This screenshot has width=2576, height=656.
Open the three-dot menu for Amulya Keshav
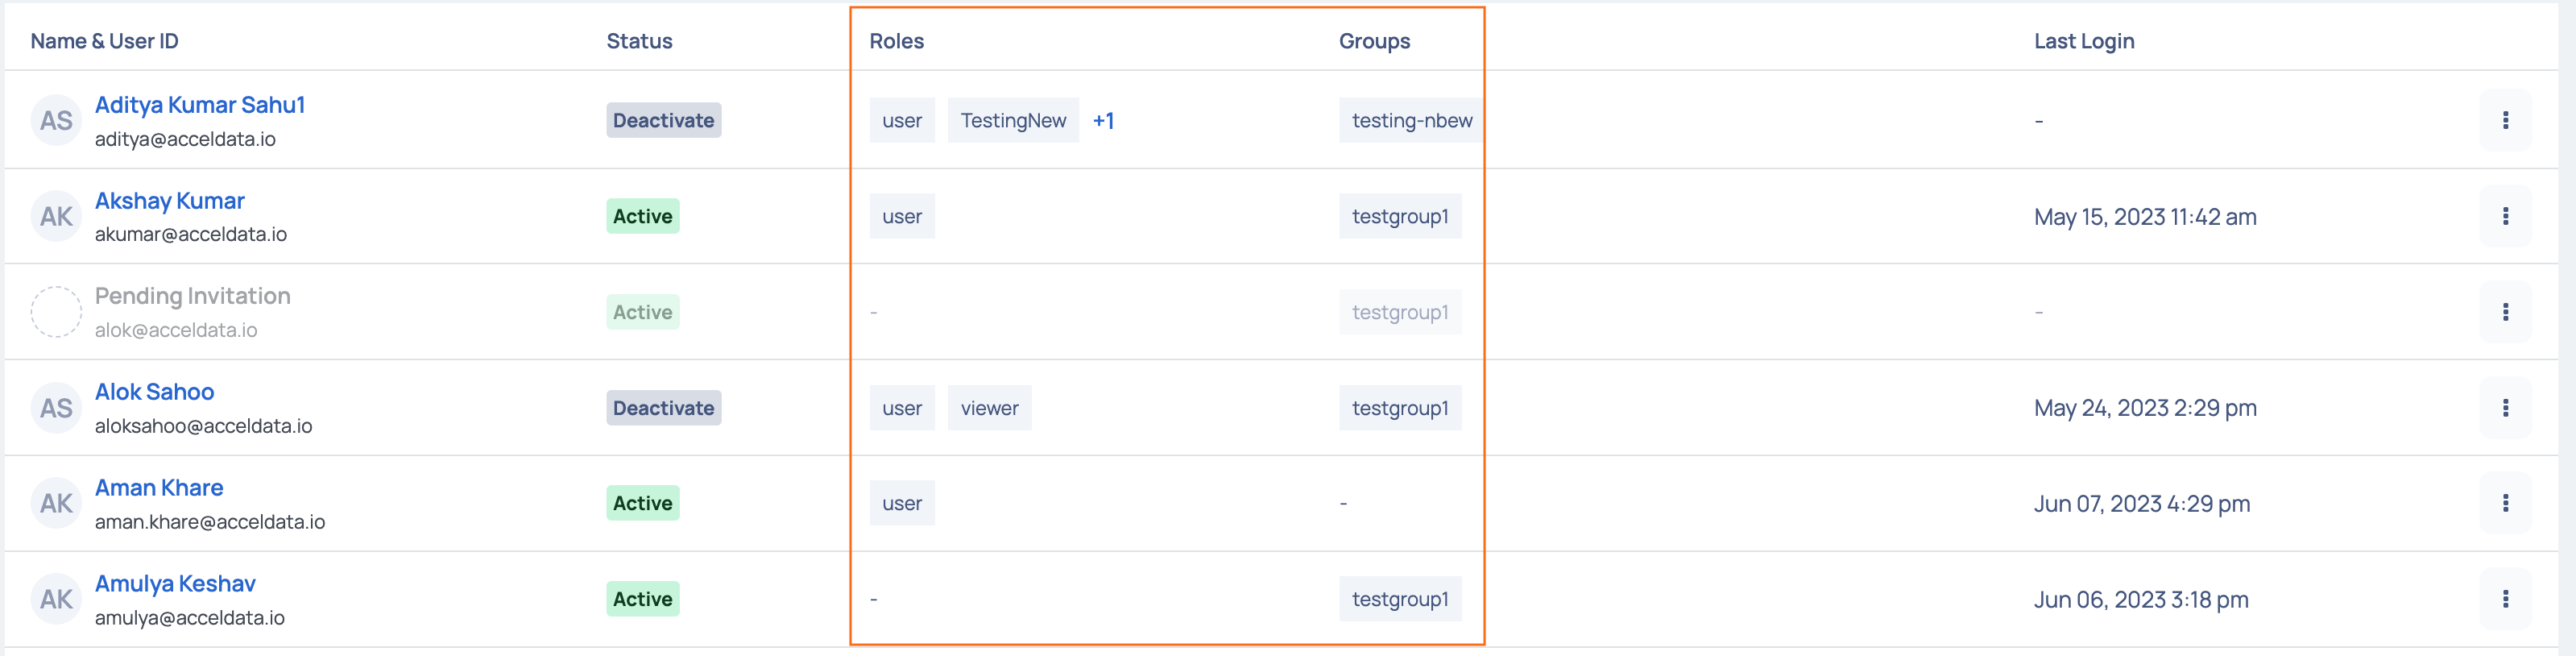click(x=2505, y=599)
